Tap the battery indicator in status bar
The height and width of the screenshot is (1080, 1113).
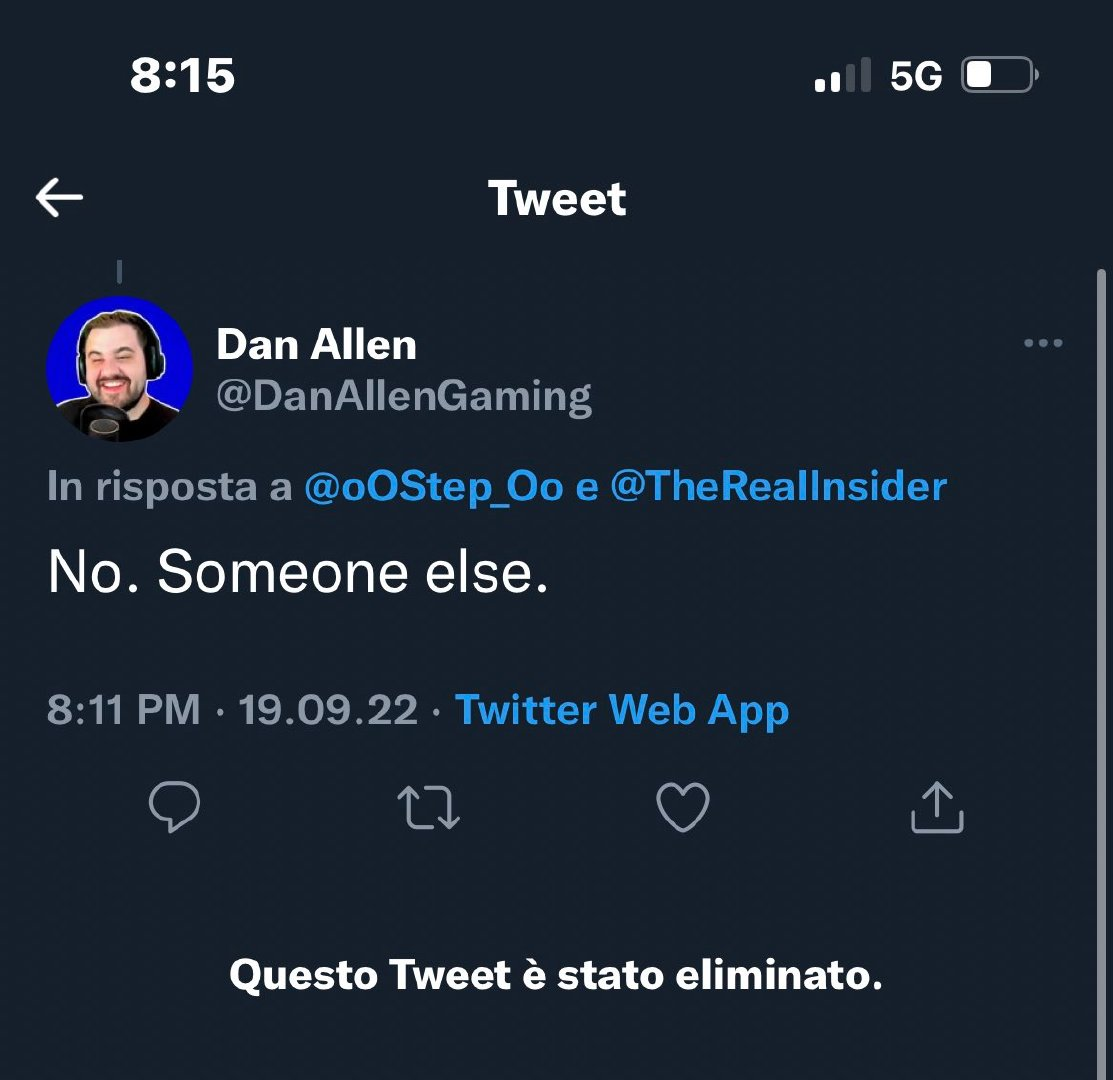[999, 76]
